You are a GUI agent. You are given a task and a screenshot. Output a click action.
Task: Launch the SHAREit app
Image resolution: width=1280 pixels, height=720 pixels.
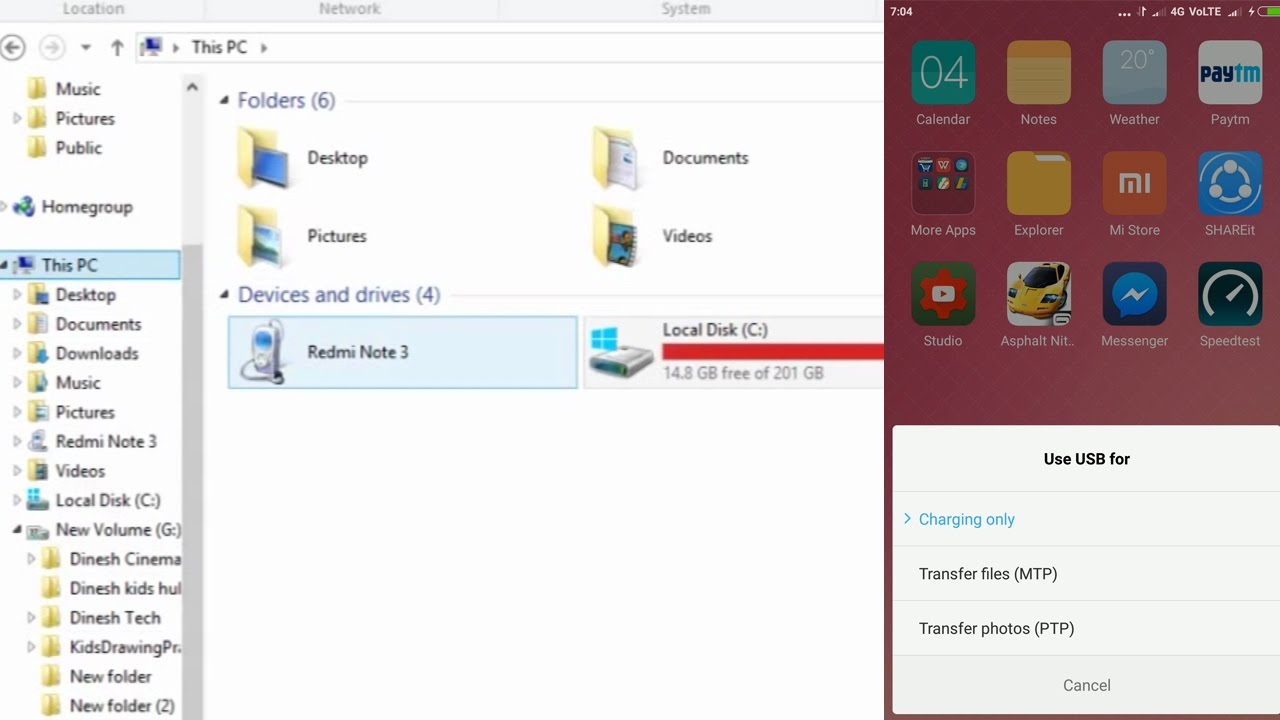tap(1230, 184)
